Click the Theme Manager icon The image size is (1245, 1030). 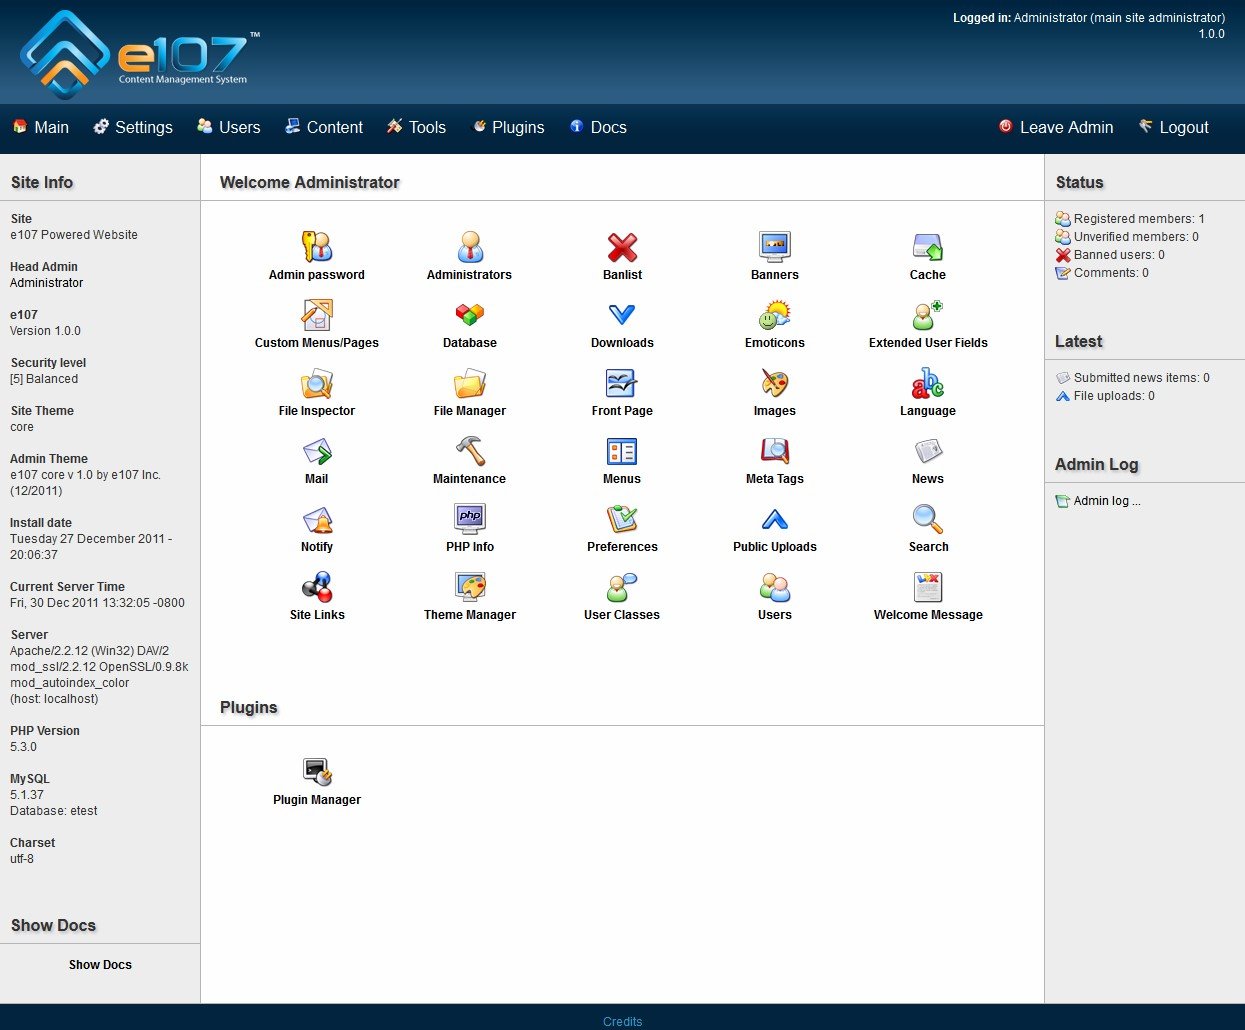(469, 587)
